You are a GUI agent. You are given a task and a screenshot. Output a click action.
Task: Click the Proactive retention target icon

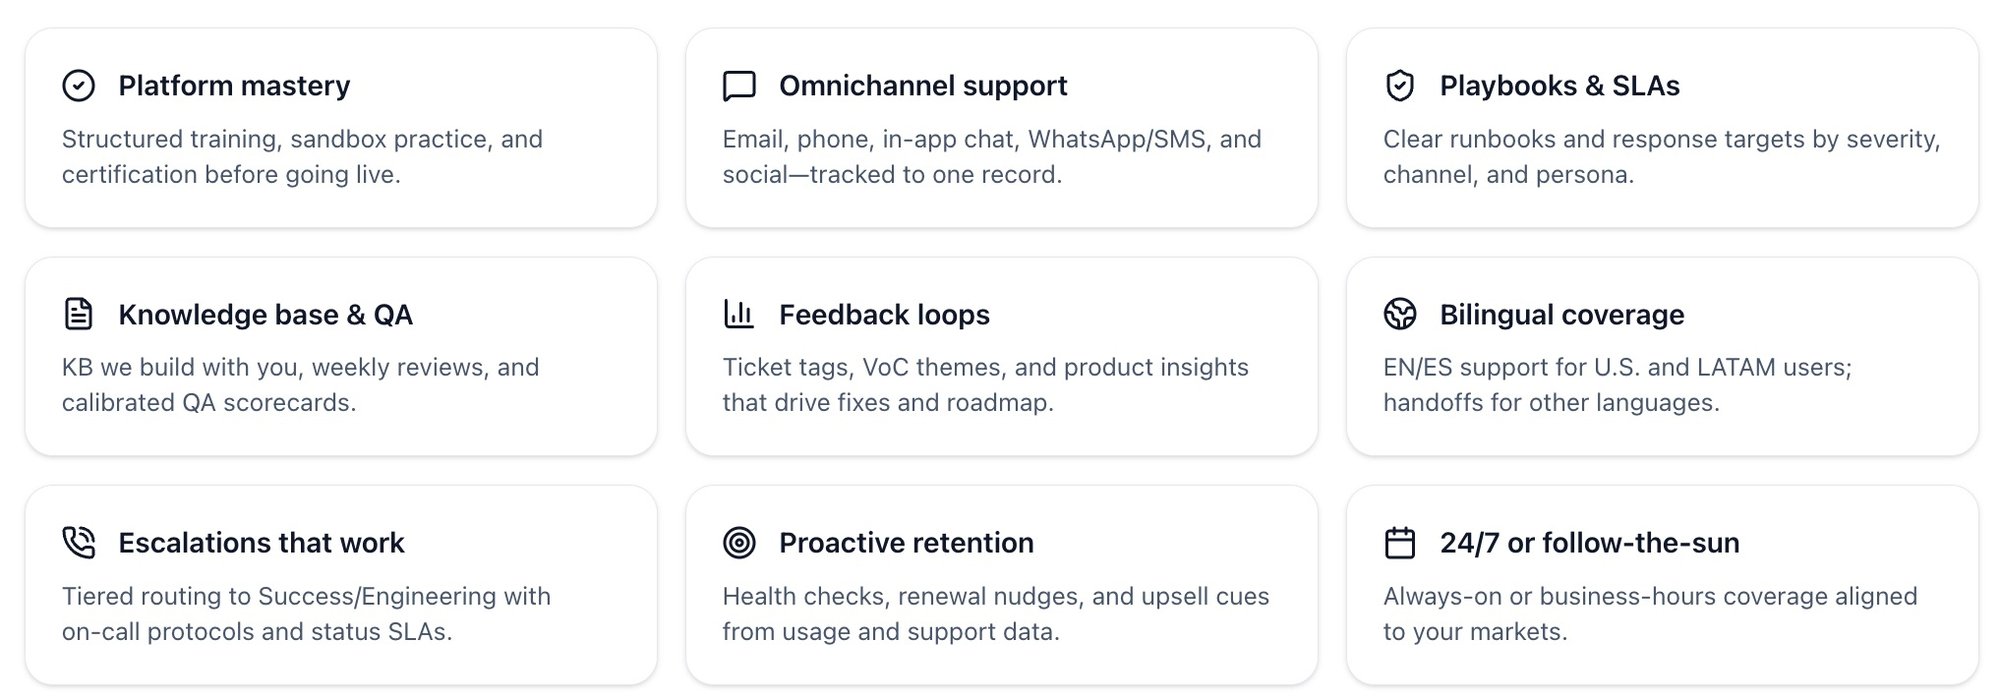coord(739,542)
